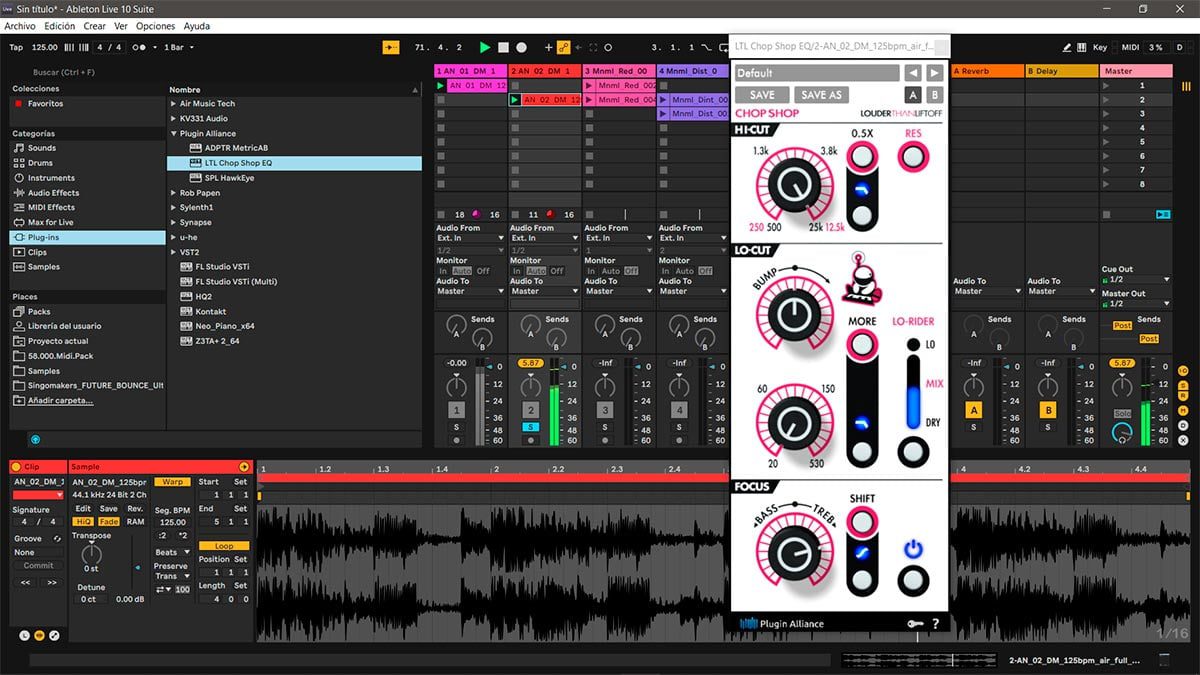1200x675 pixels.
Task: Toggle the yellow Automation Arm button
Action: [564, 47]
